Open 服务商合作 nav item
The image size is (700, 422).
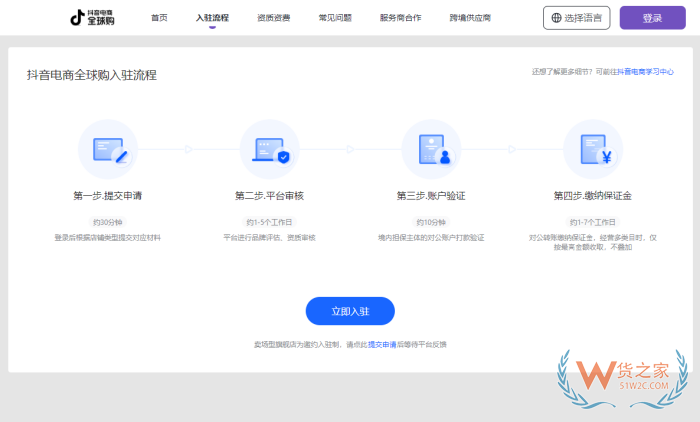coord(400,18)
